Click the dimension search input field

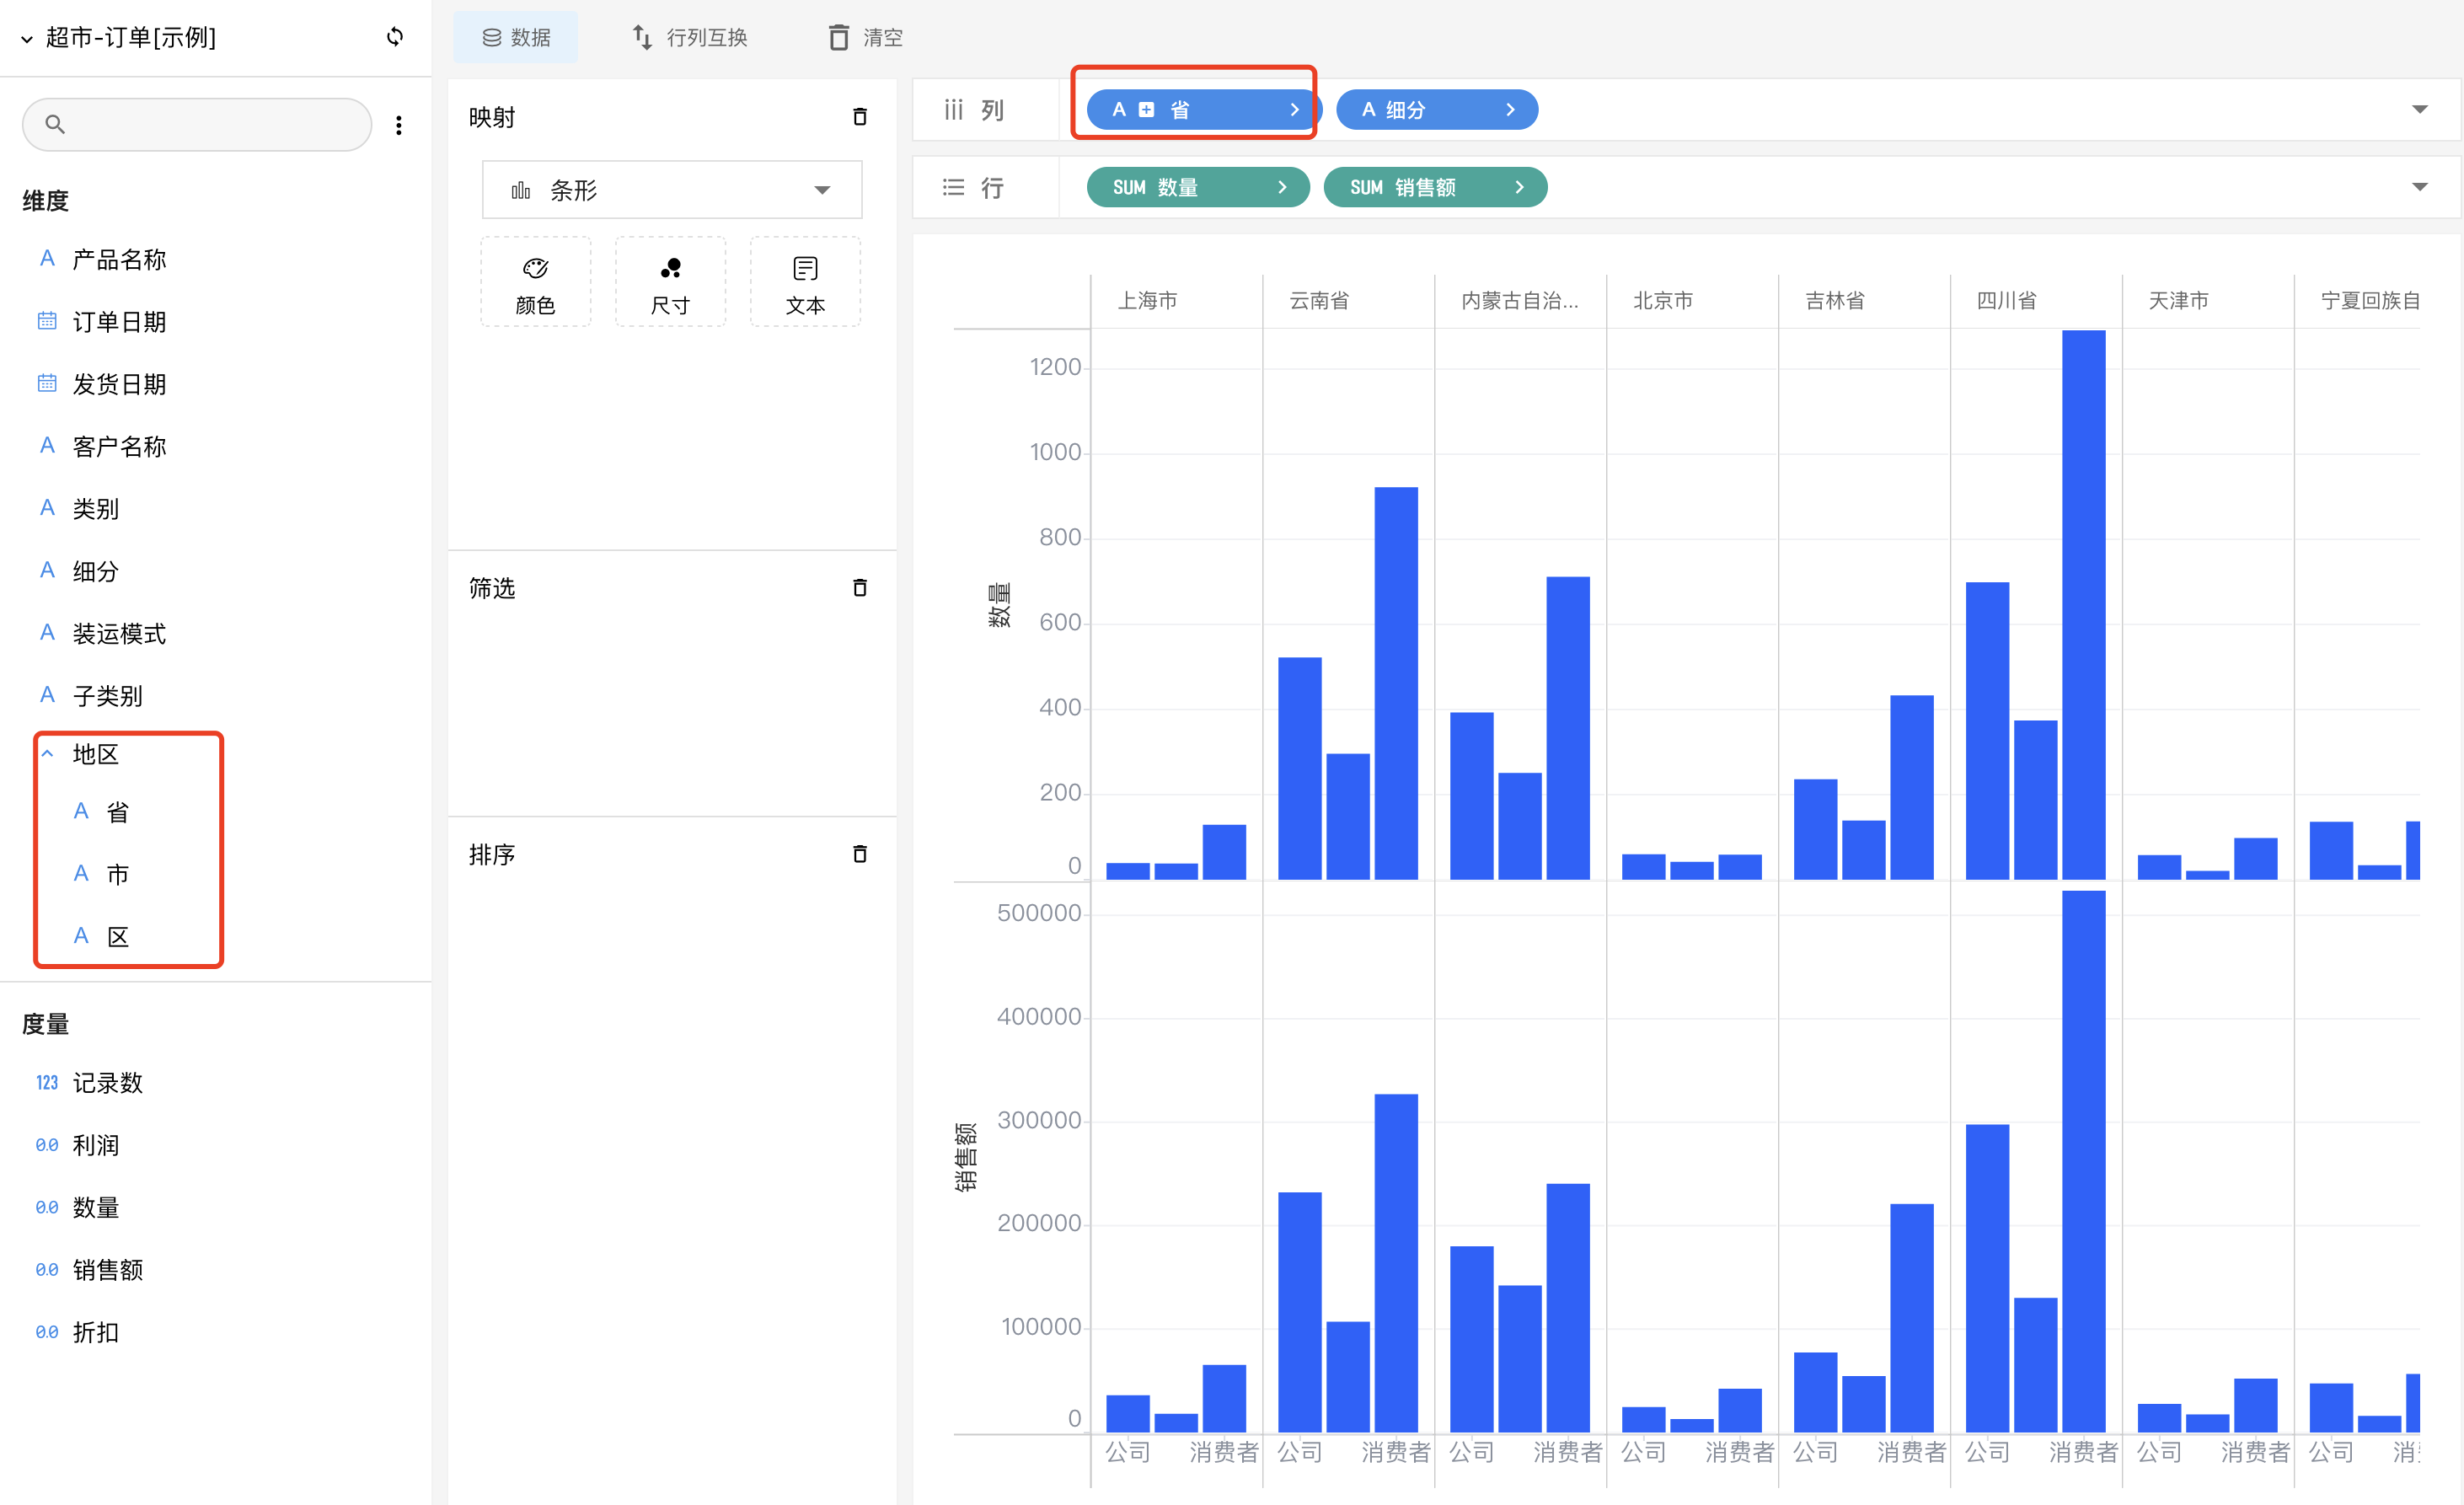tap(197, 124)
